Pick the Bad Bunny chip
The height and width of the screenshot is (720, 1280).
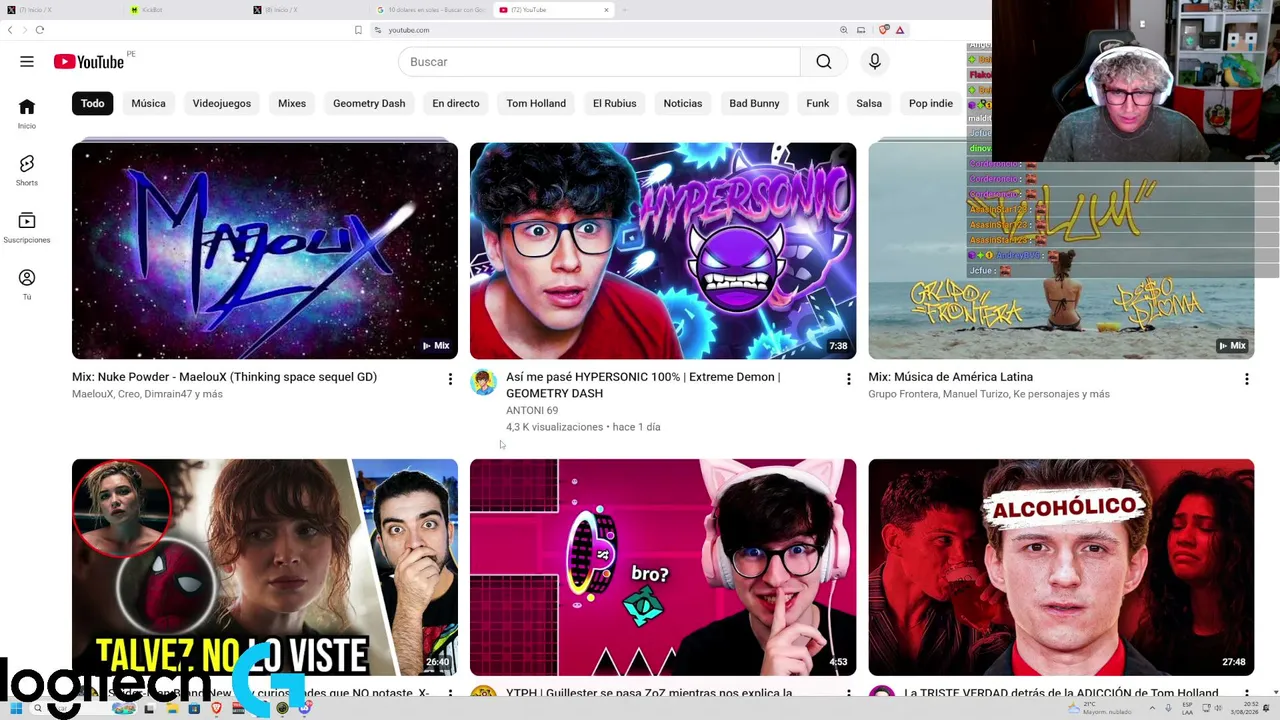pos(754,103)
